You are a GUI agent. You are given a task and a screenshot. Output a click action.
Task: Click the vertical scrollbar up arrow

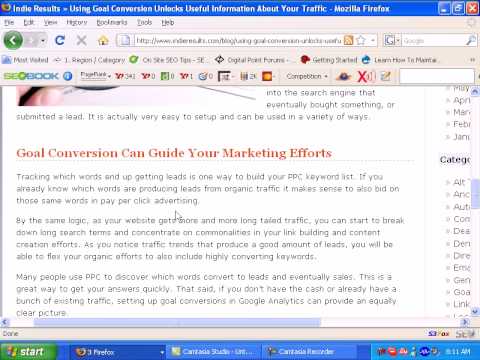coord(475,91)
